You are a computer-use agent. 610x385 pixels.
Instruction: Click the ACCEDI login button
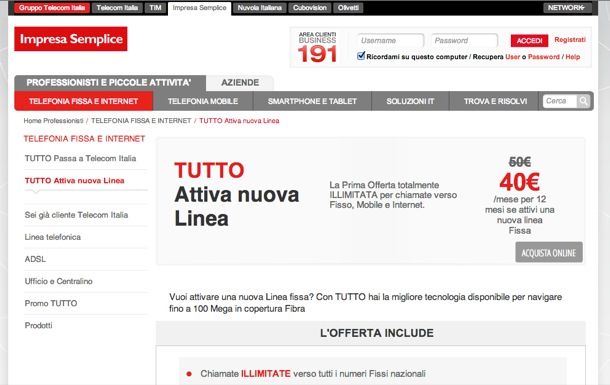click(529, 40)
